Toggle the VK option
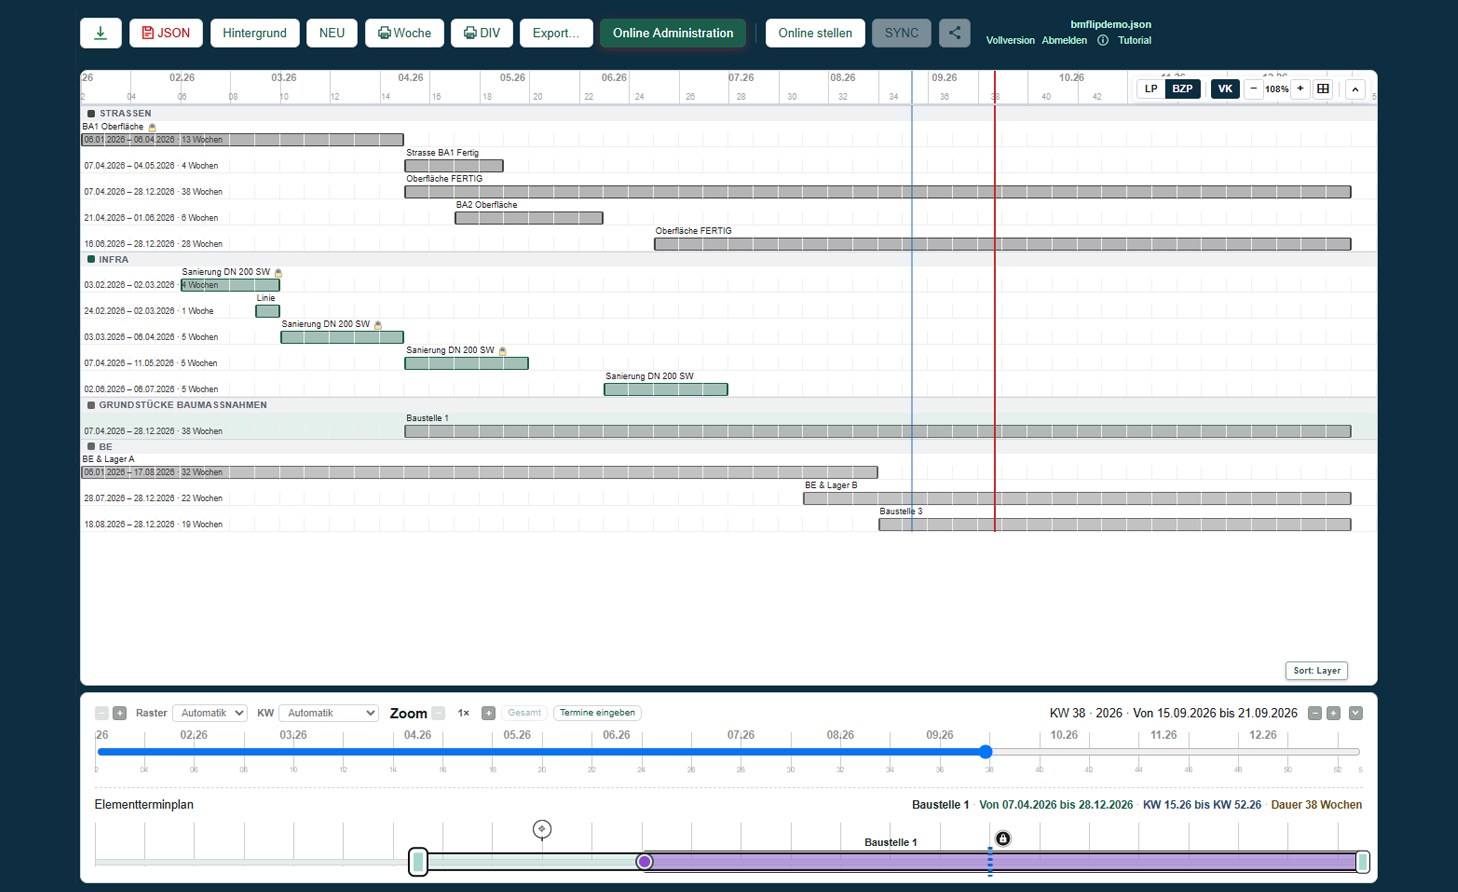Image resolution: width=1458 pixels, height=892 pixels. [1225, 89]
